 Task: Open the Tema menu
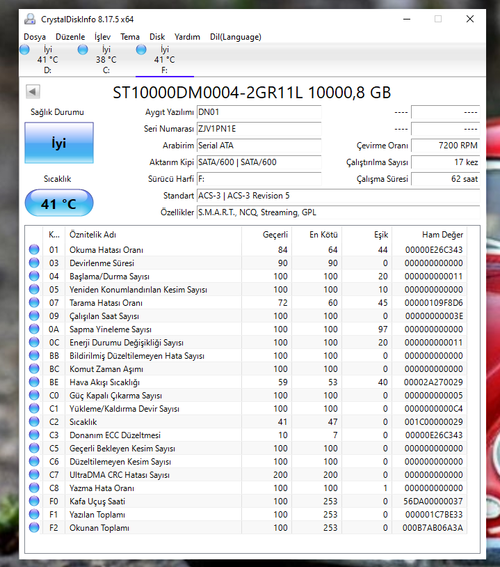click(130, 37)
